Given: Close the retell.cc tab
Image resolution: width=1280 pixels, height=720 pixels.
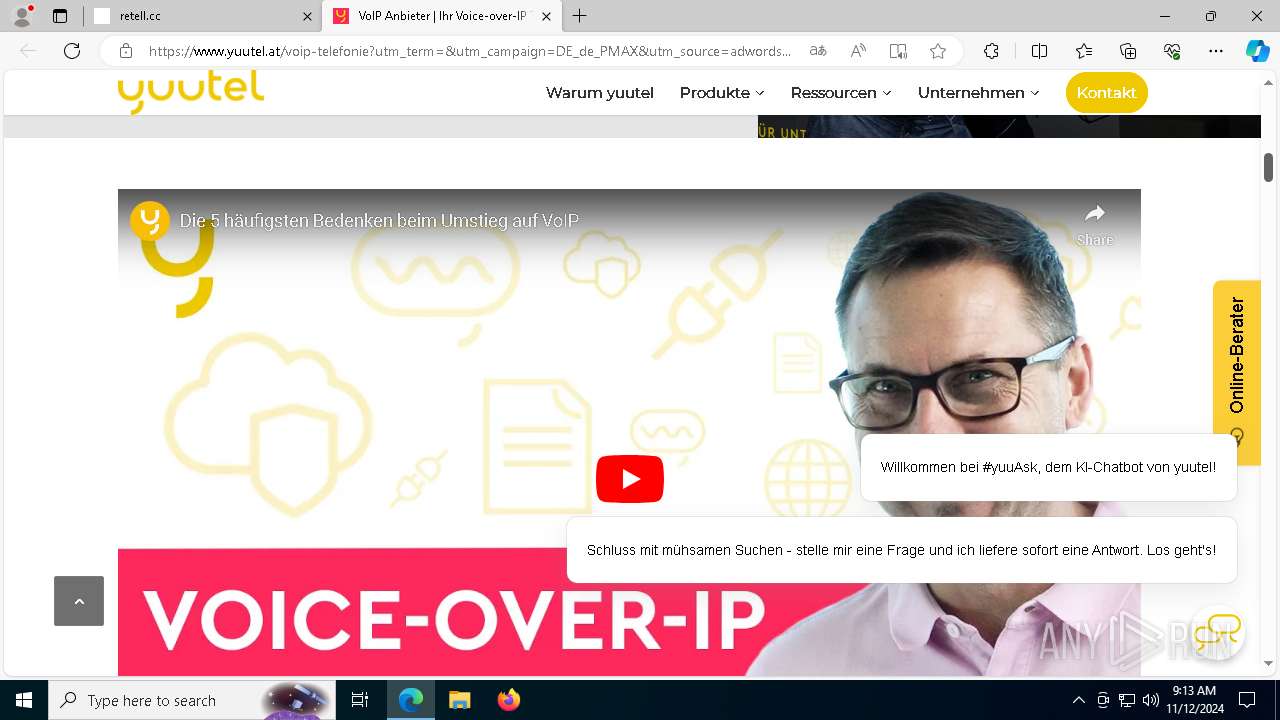Looking at the screenshot, I should coord(307,16).
